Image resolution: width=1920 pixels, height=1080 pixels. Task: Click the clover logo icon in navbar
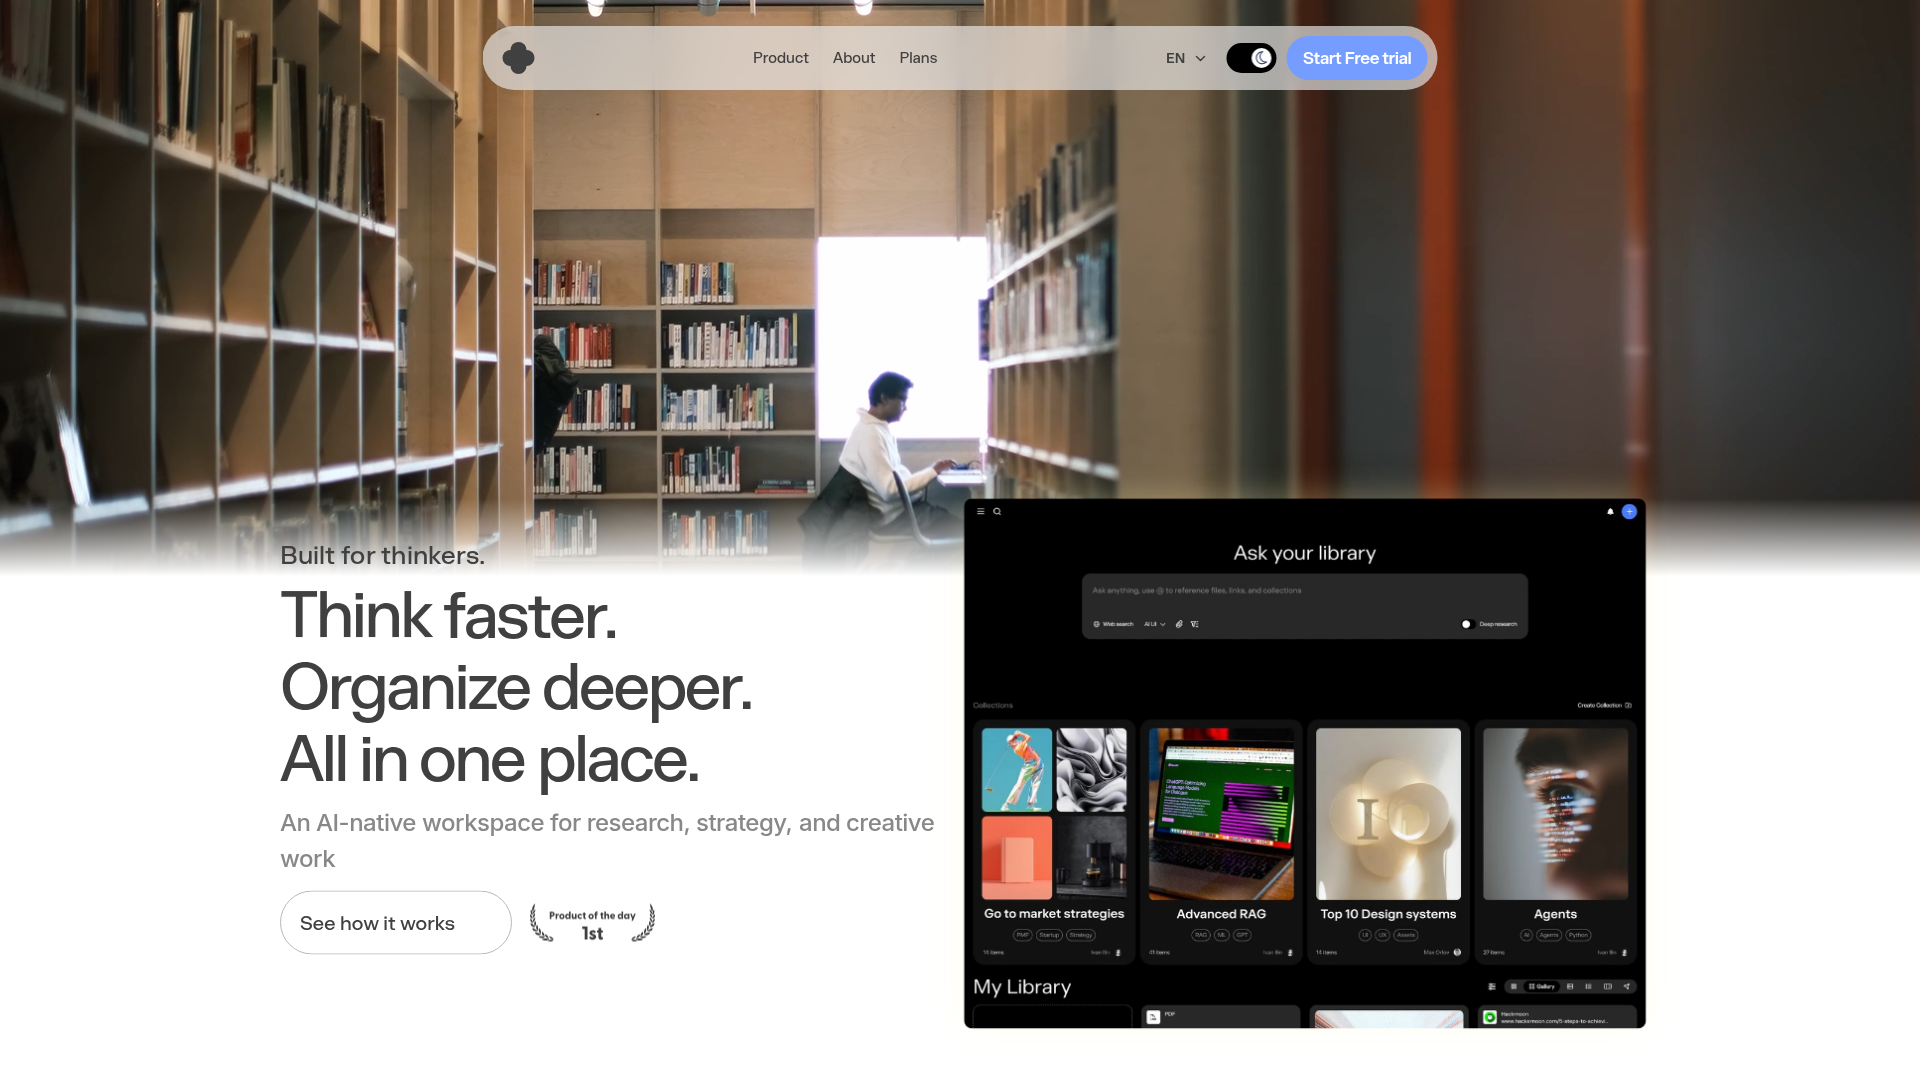click(x=518, y=58)
